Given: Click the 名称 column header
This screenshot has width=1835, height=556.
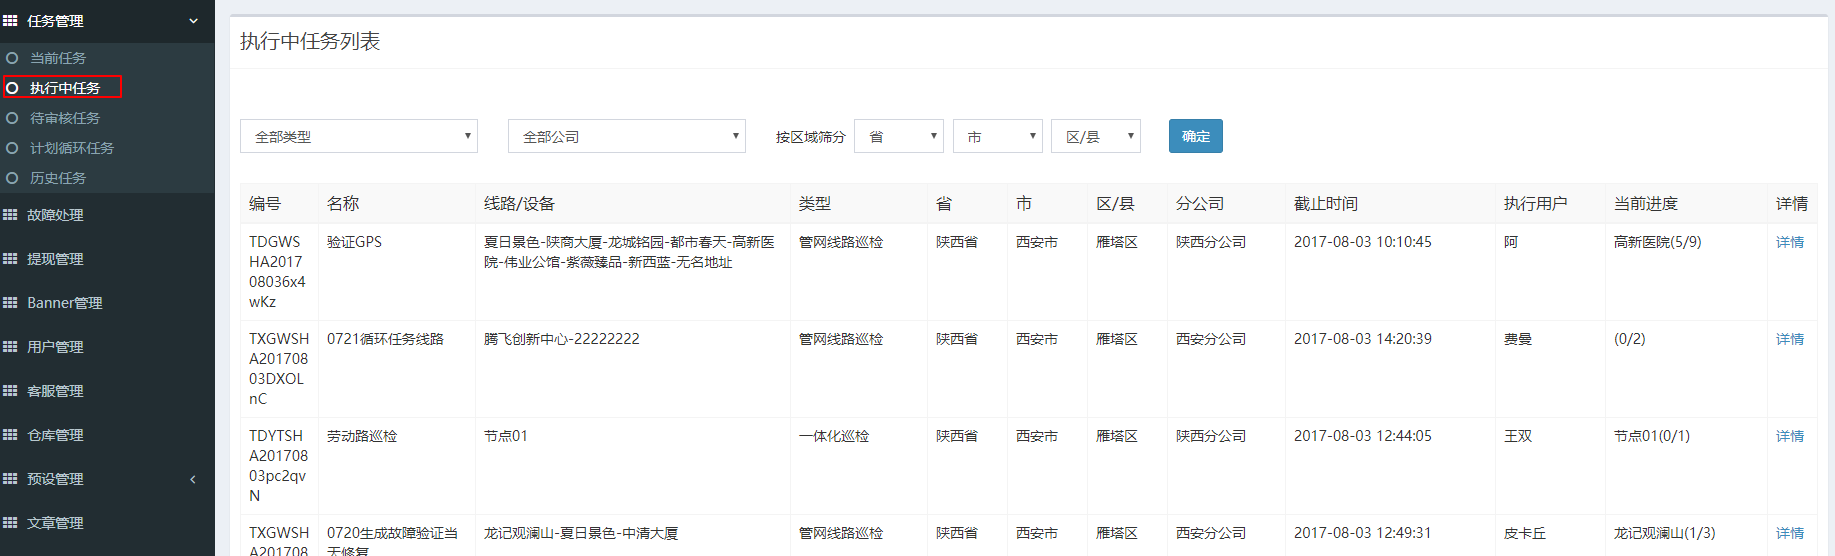Looking at the screenshot, I should click(x=343, y=203).
